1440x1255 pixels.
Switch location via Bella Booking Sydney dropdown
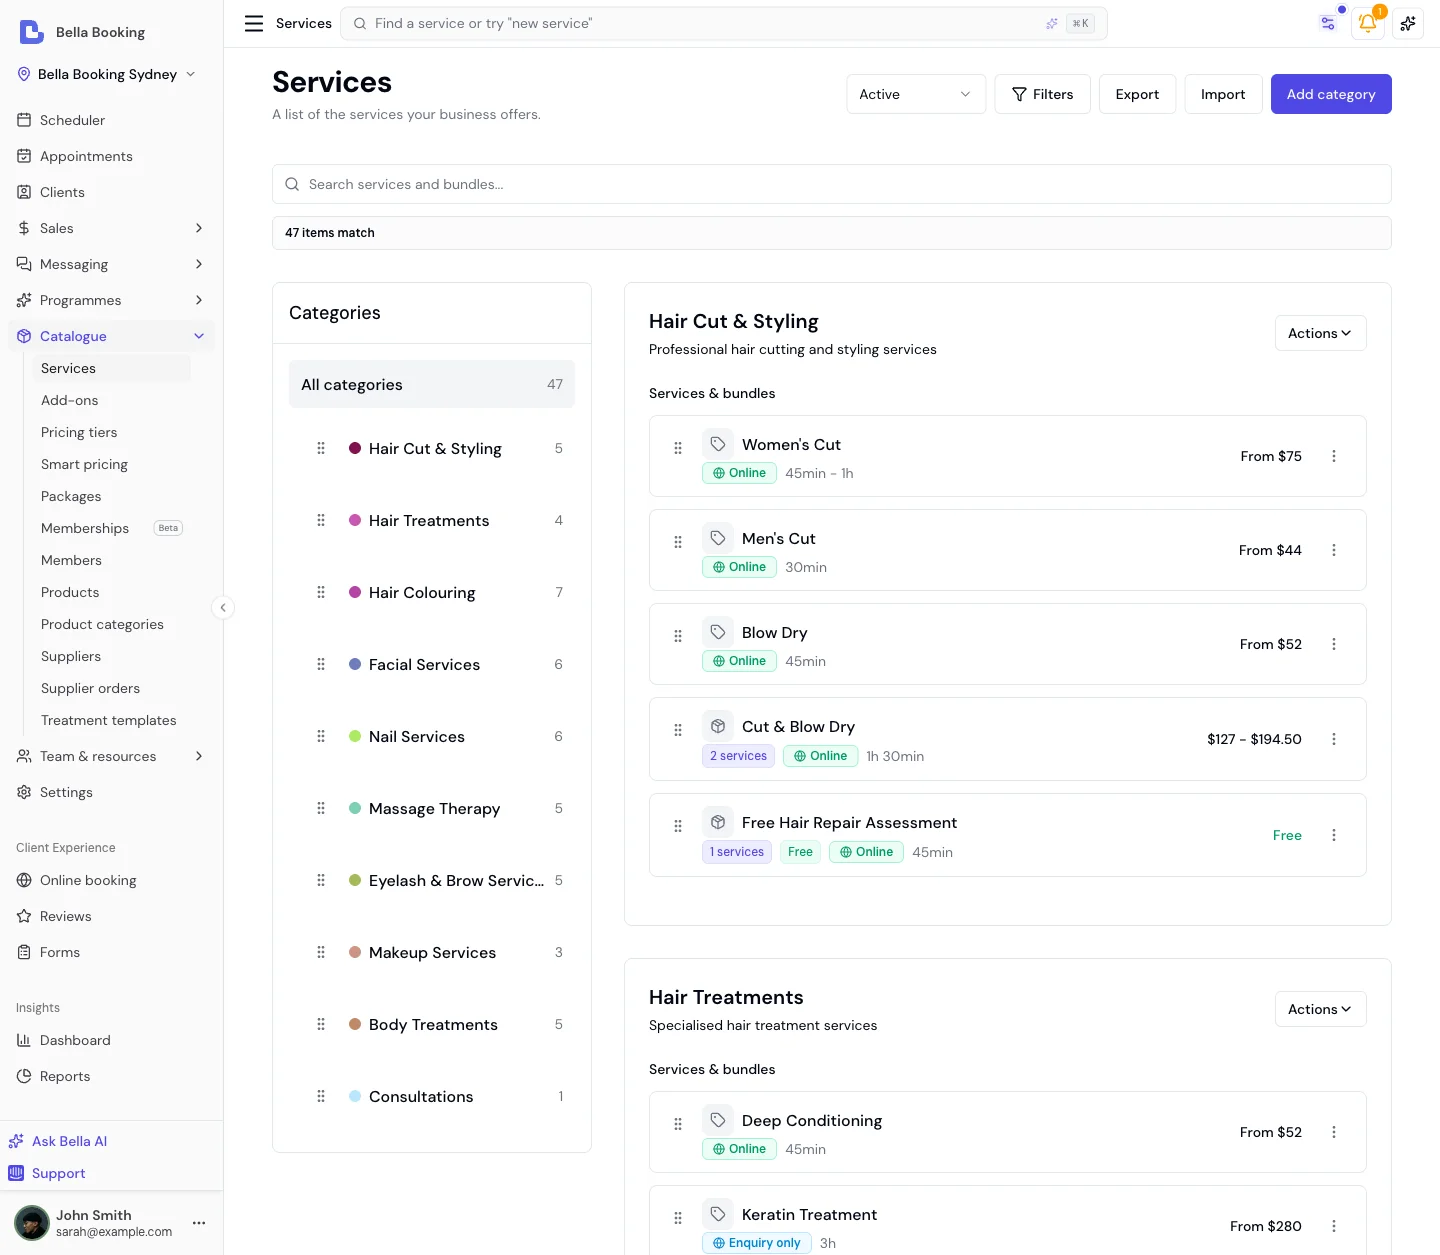click(x=107, y=74)
